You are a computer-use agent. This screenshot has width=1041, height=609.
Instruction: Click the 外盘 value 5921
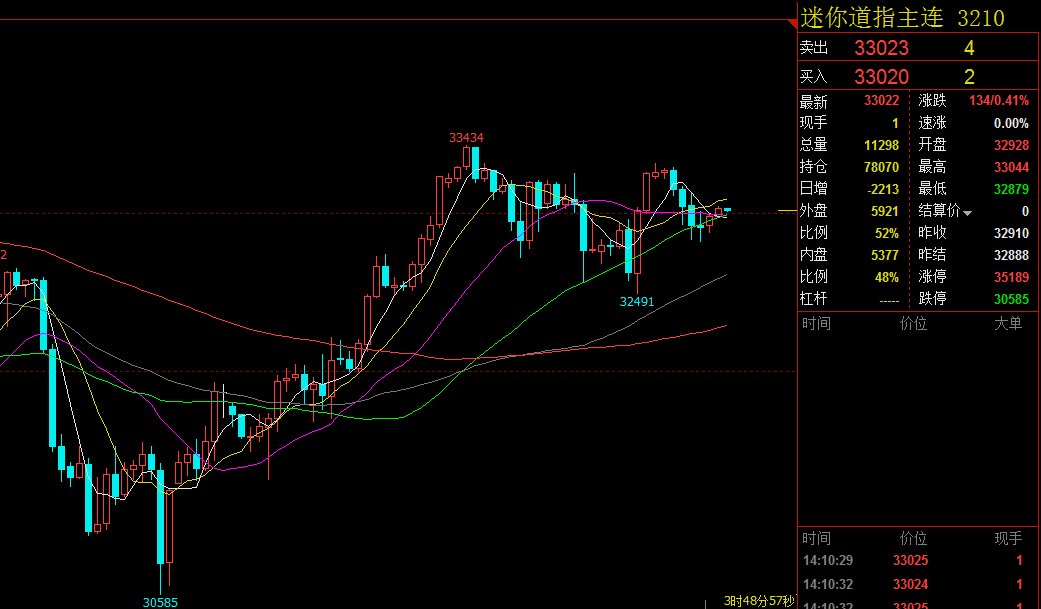[884, 211]
